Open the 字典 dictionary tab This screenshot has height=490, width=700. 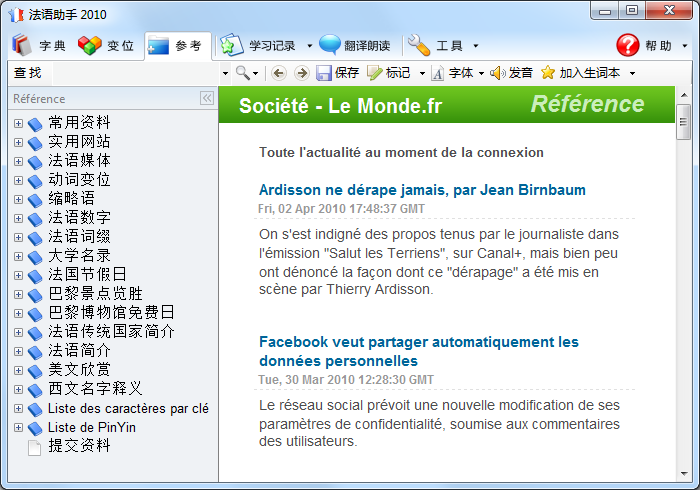click(x=40, y=46)
